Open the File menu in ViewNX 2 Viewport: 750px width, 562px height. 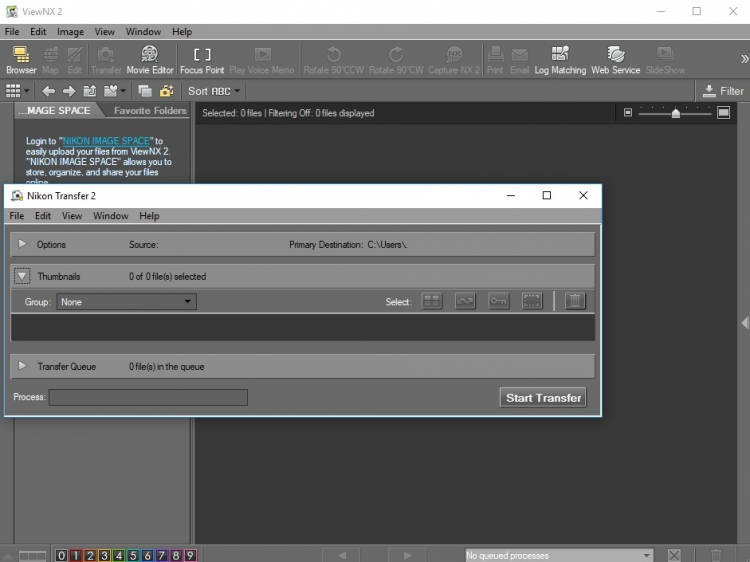[12, 32]
